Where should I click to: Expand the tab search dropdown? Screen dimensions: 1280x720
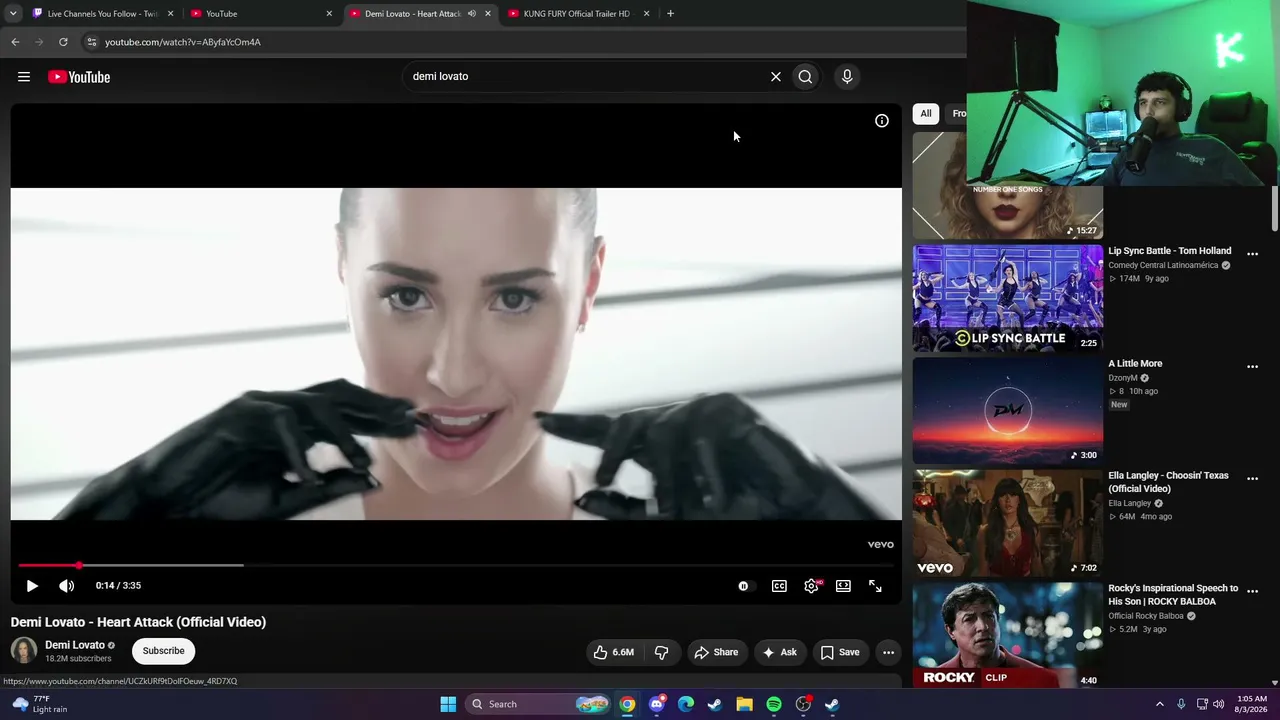pyautogui.click(x=13, y=14)
